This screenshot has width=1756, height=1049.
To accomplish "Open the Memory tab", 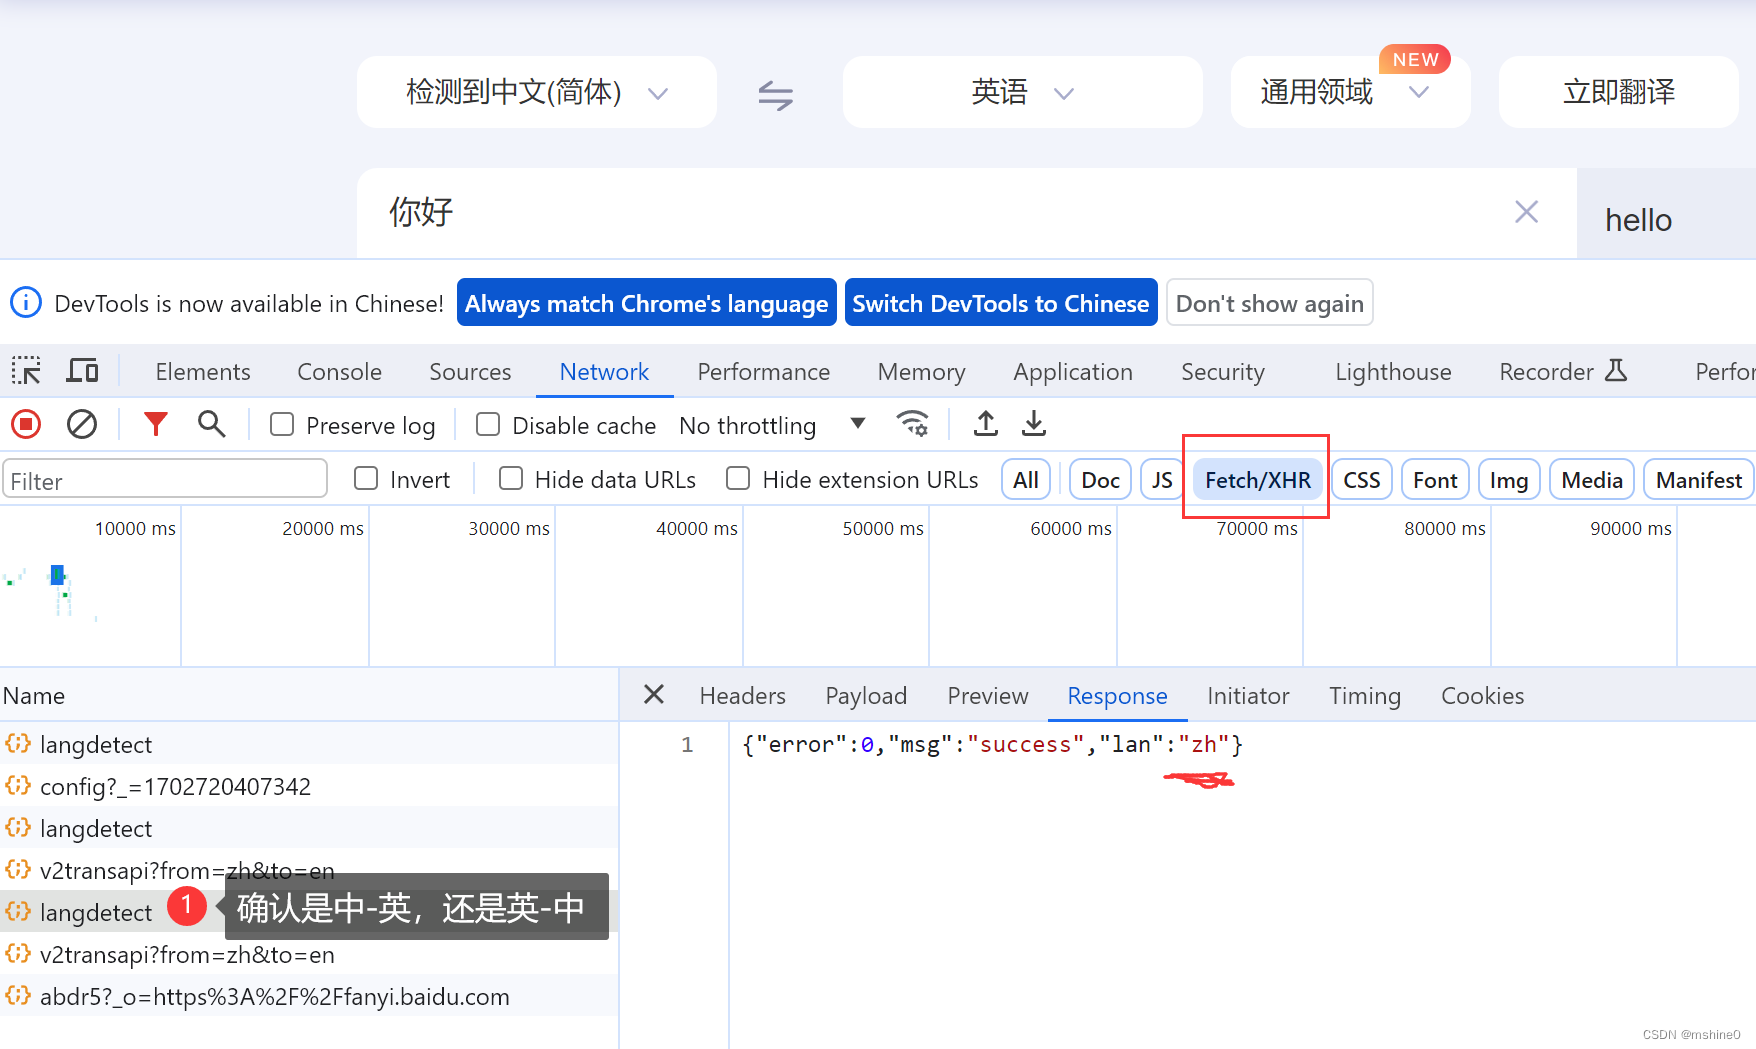I will 921,371.
